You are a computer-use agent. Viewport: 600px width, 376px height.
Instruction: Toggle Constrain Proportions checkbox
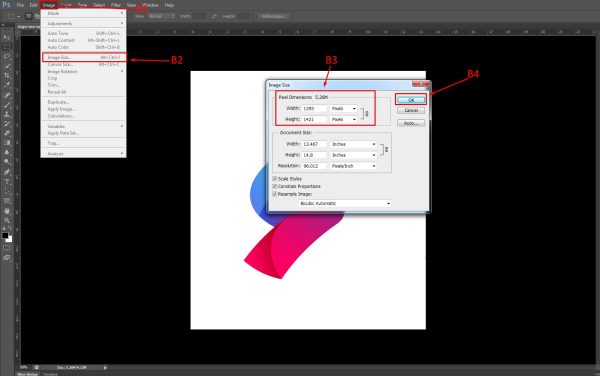pyautogui.click(x=274, y=186)
